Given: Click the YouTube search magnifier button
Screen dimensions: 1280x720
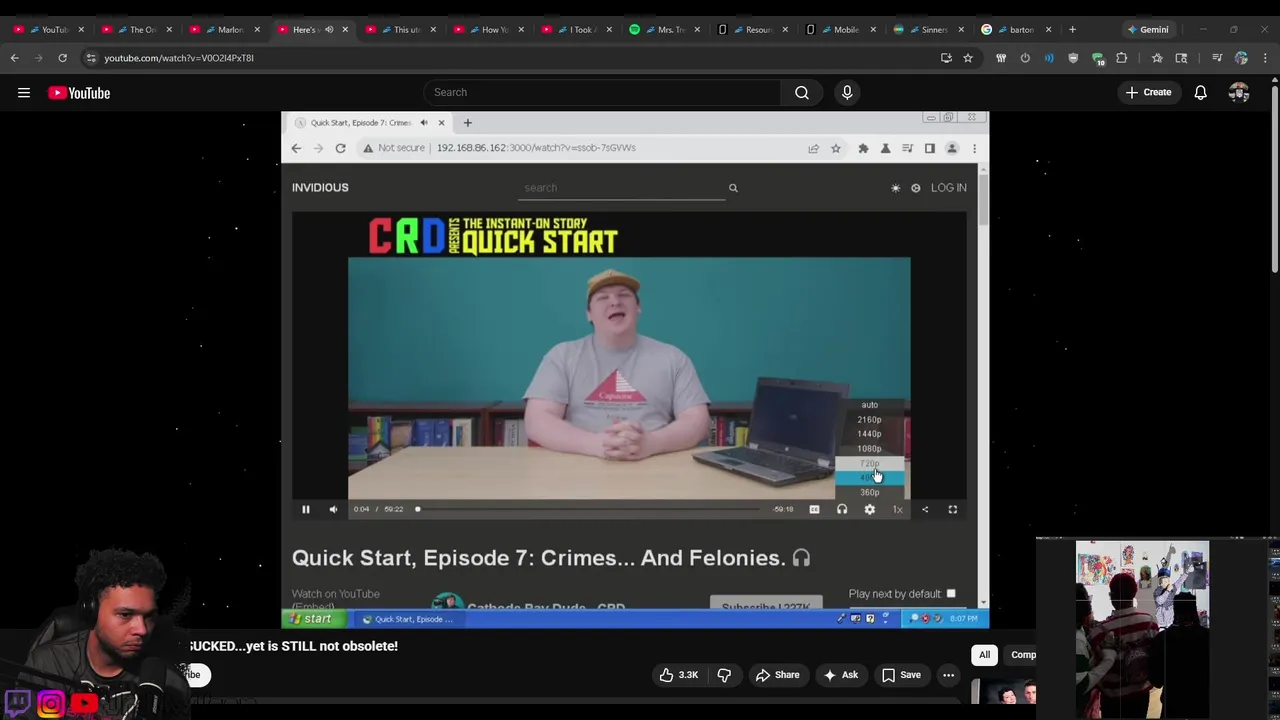Looking at the screenshot, I should (x=802, y=93).
